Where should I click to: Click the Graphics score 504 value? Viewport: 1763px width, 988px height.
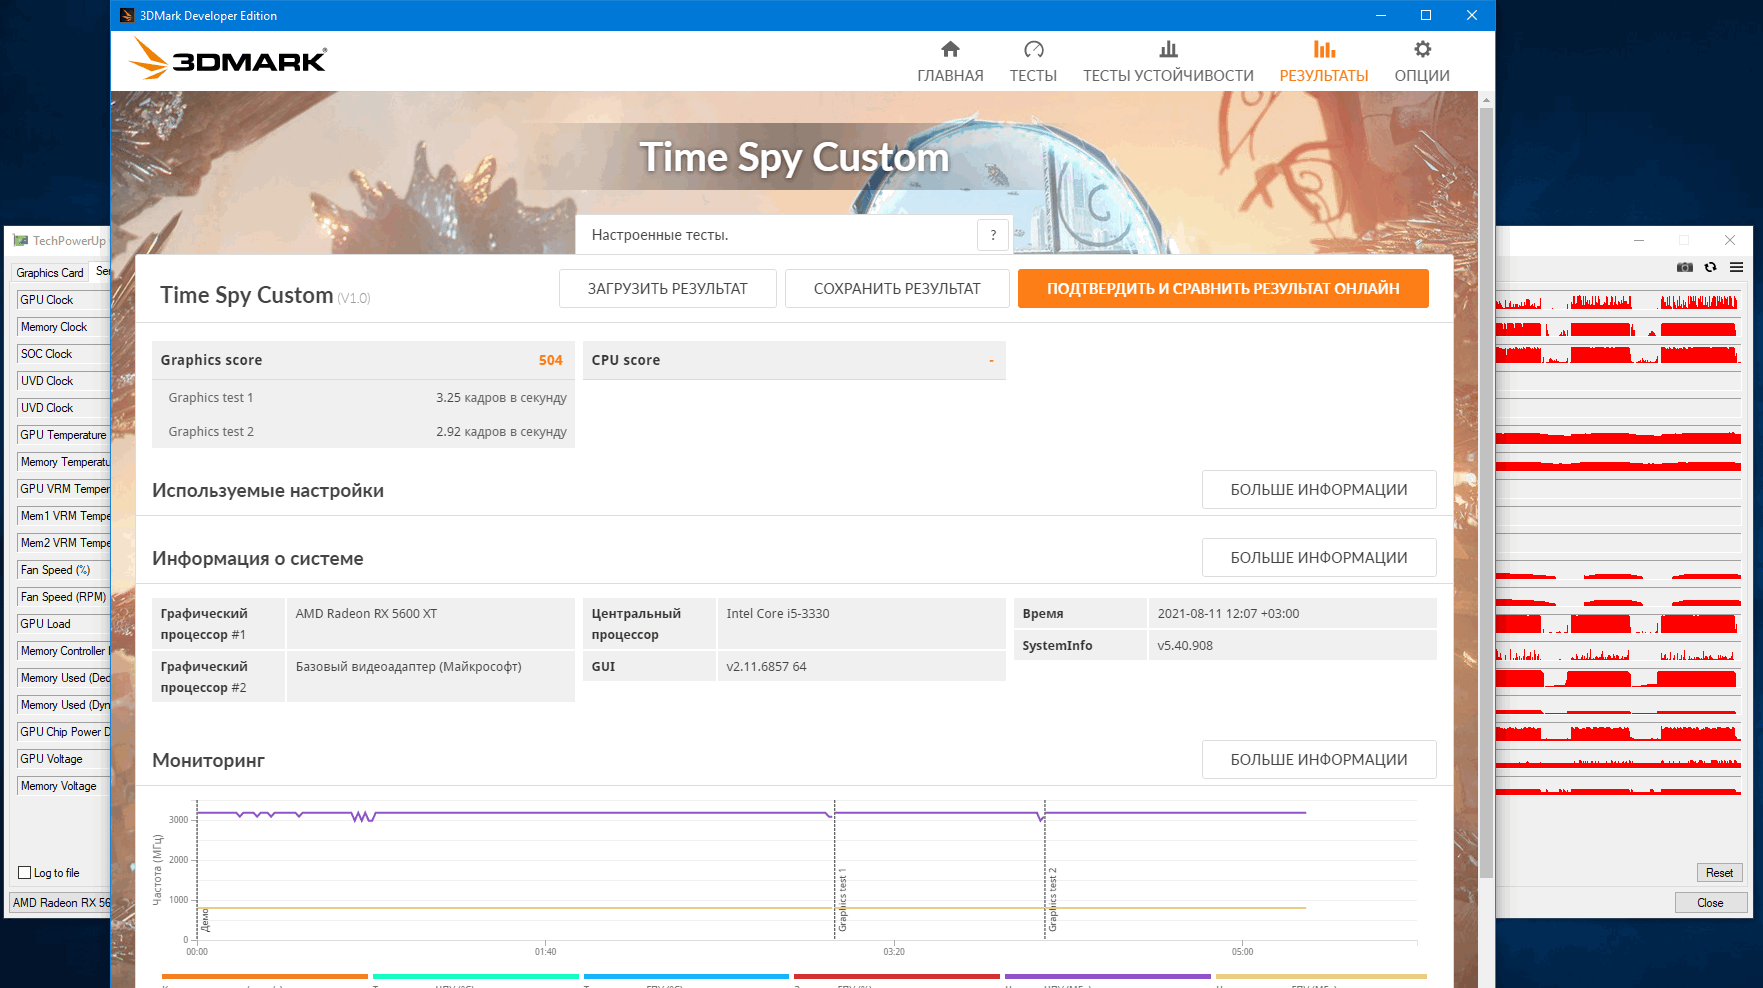click(551, 360)
